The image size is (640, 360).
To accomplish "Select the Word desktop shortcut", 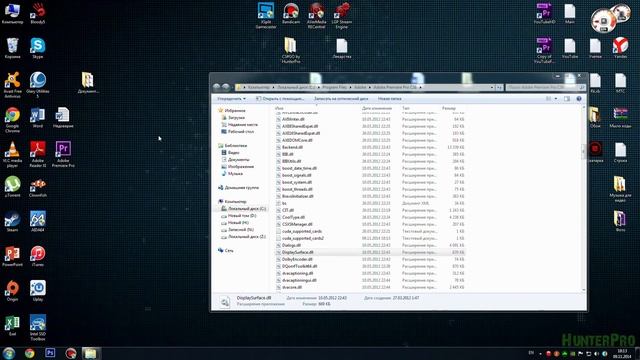I will pyautogui.click(x=38, y=118).
